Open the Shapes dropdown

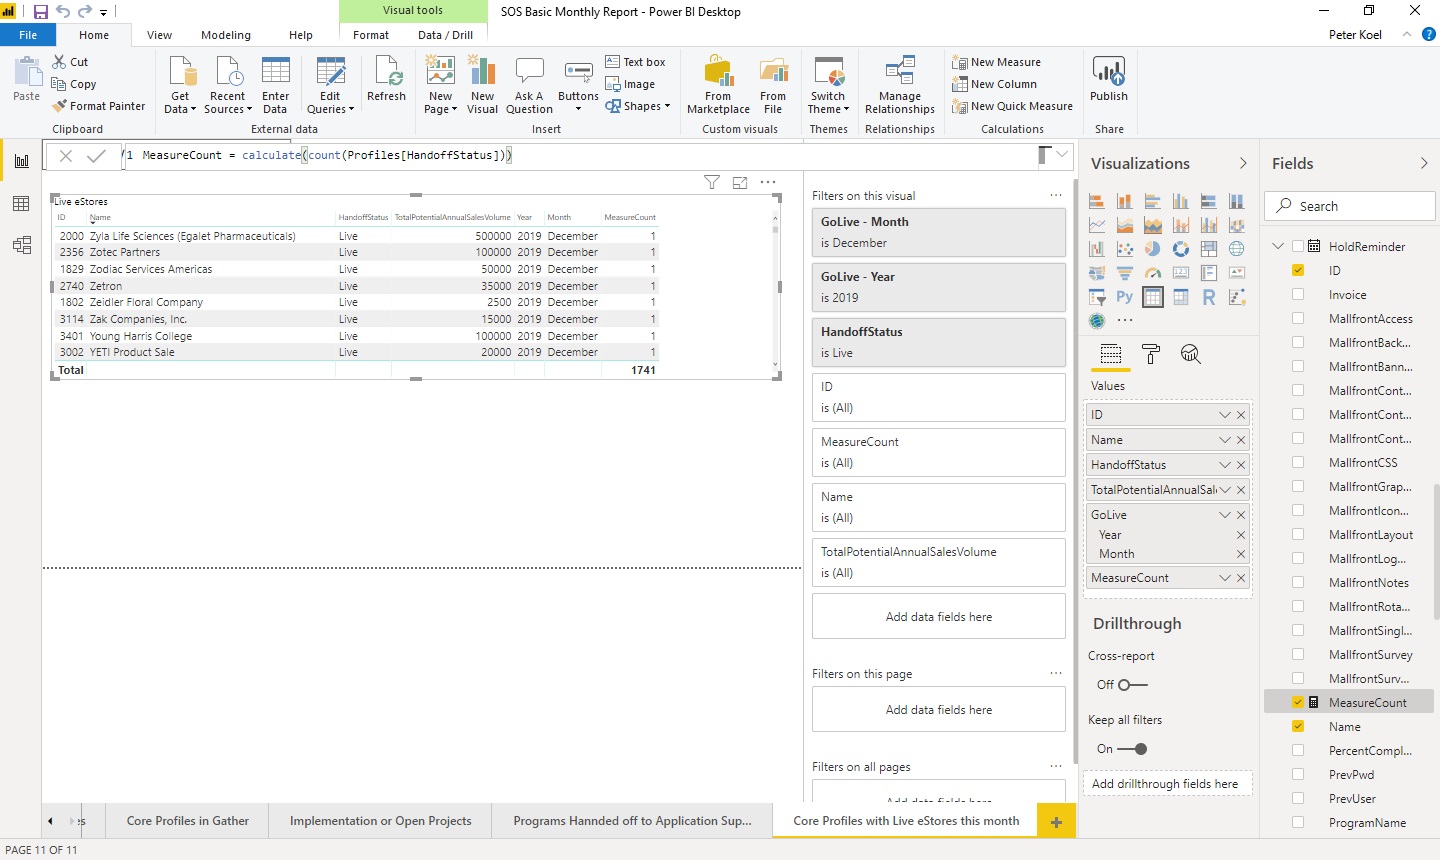pyautogui.click(x=638, y=106)
